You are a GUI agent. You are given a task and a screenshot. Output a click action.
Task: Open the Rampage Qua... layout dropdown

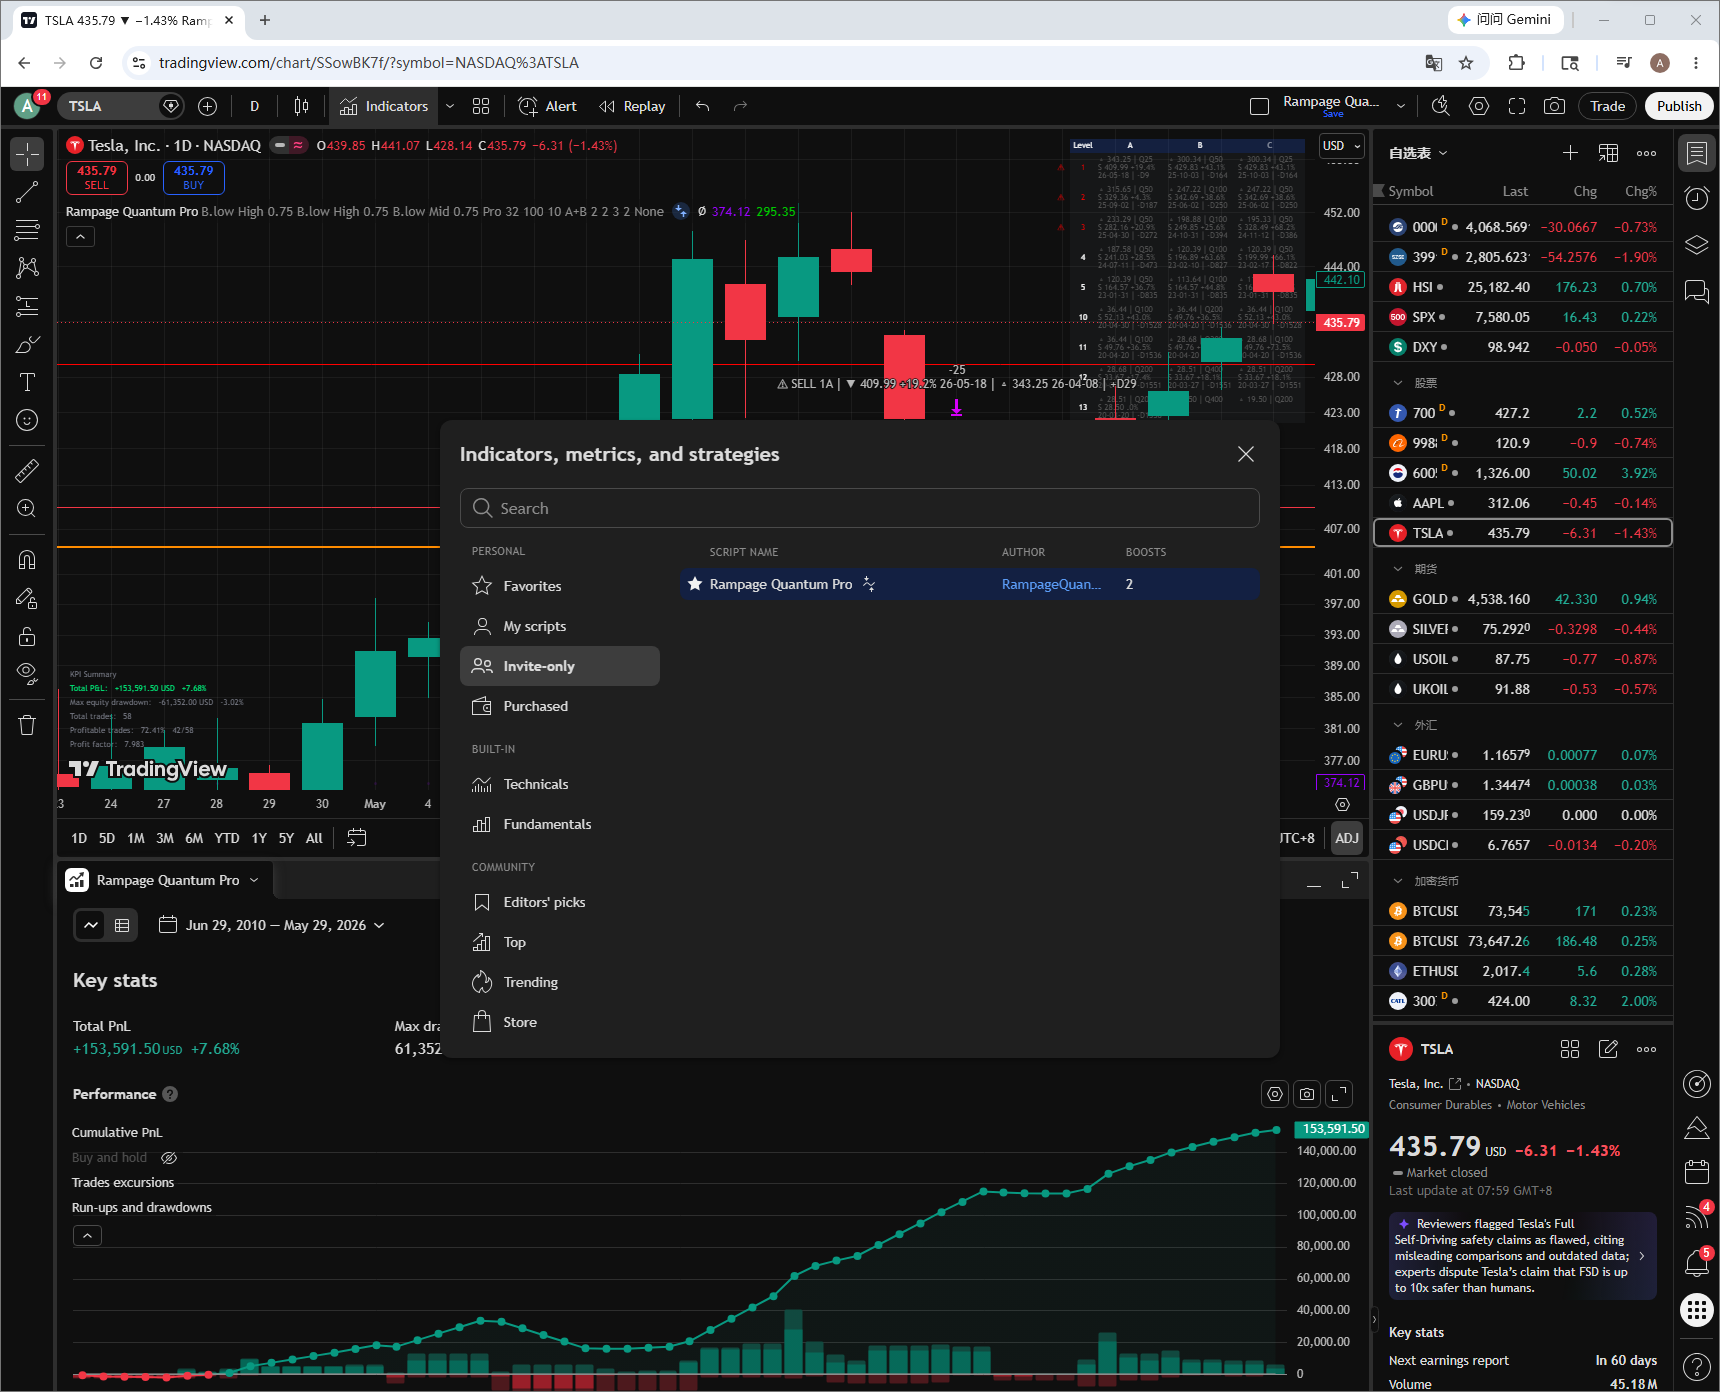click(x=1401, y=106)
